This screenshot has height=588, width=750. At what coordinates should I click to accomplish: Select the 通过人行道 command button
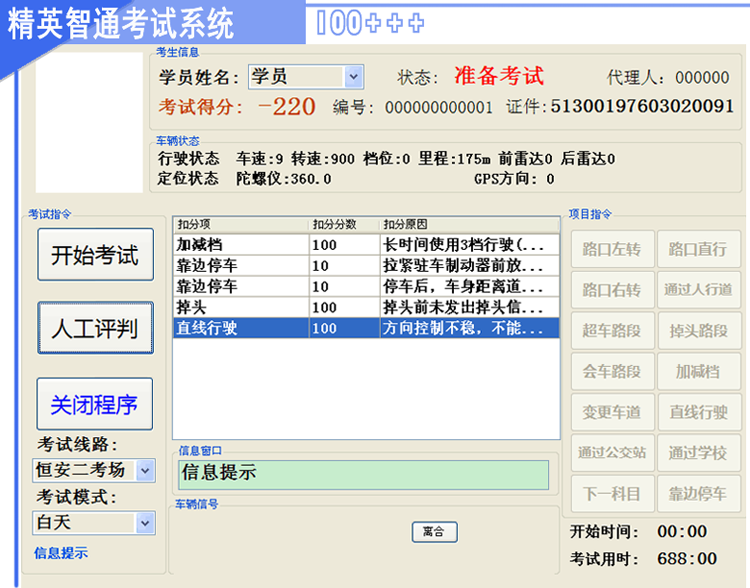699,289
